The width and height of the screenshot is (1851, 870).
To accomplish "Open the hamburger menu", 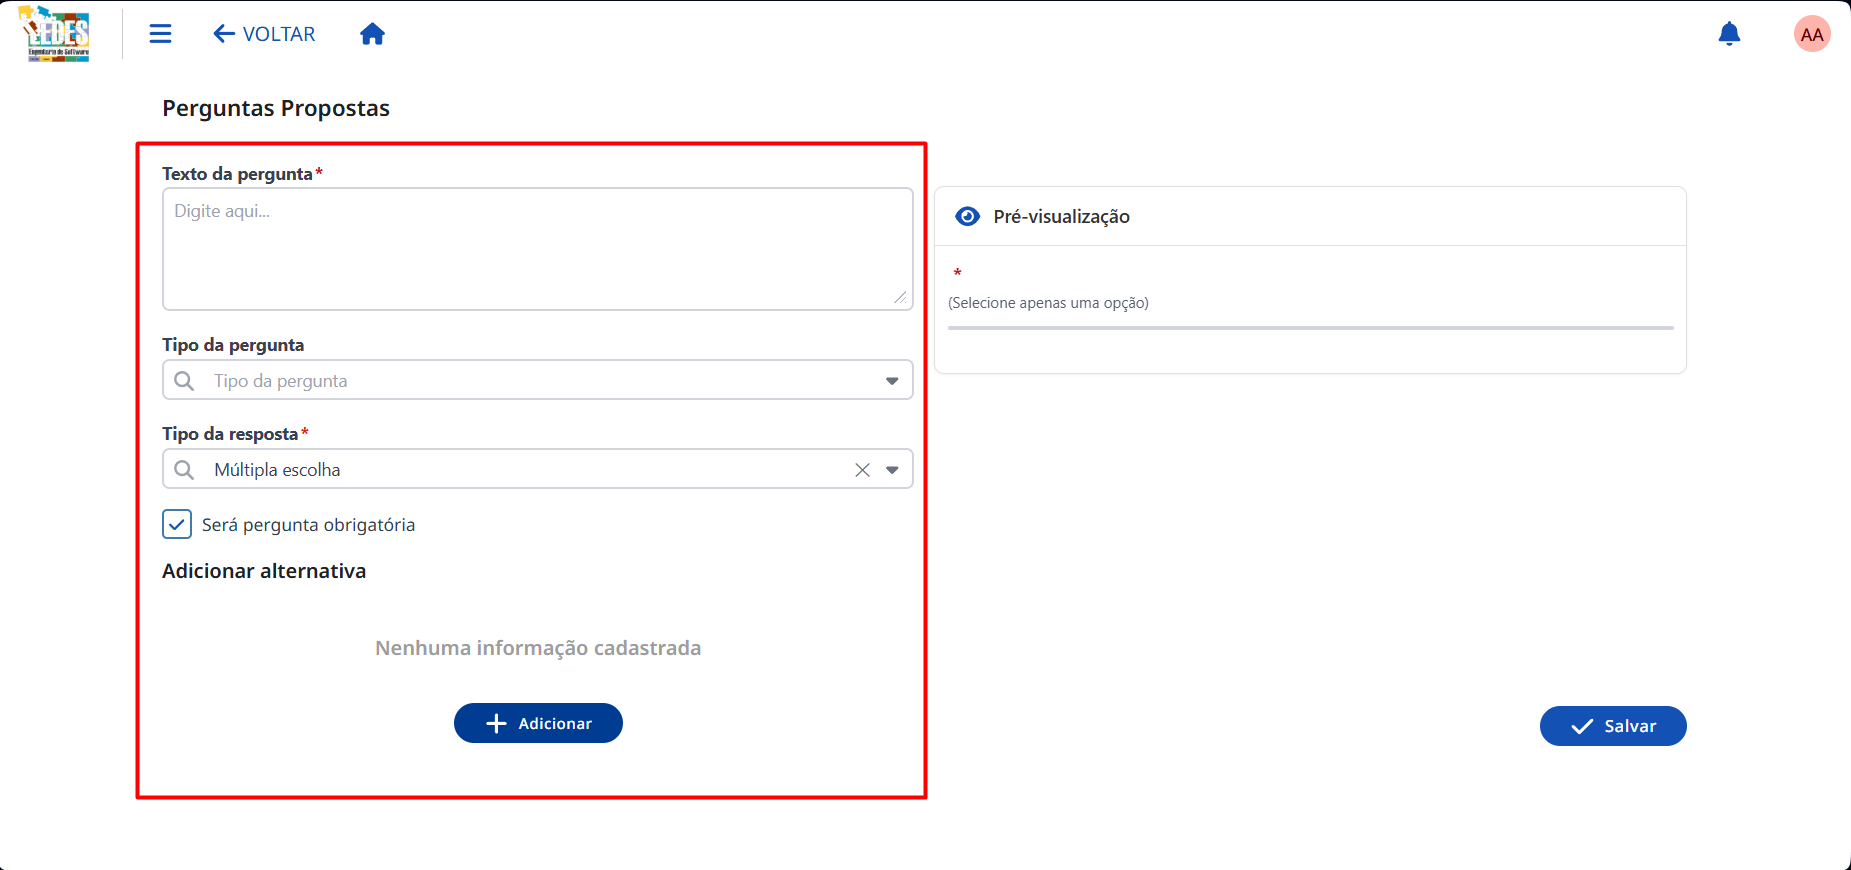I will point(160,34).
